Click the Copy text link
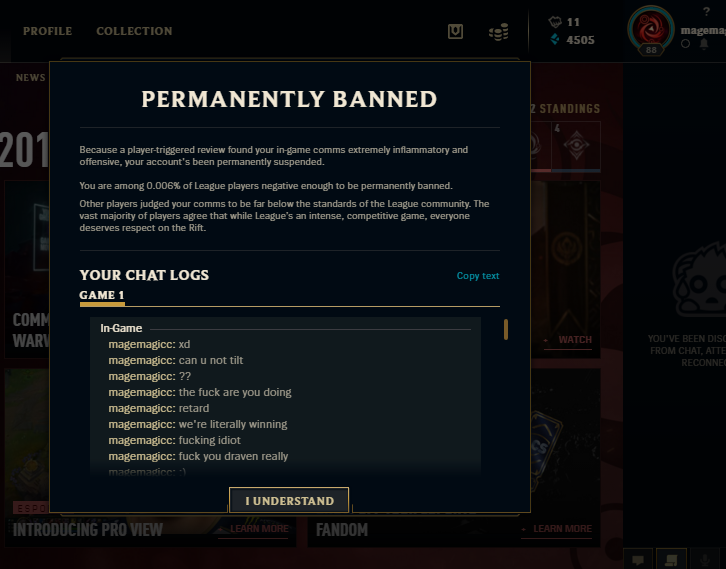This screenshot has height=569, width=726. (478, 276)
